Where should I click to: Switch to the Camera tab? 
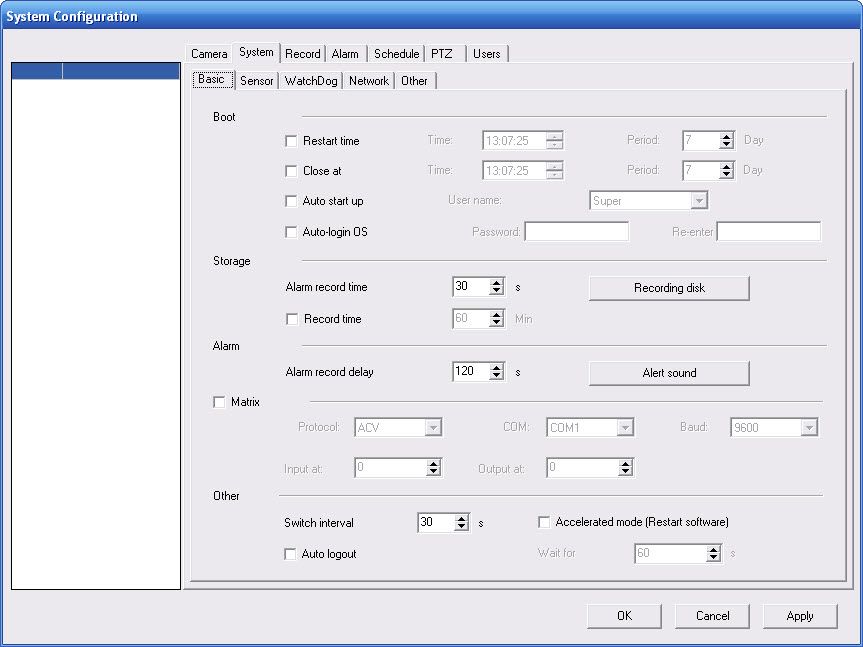click(209, 54)
